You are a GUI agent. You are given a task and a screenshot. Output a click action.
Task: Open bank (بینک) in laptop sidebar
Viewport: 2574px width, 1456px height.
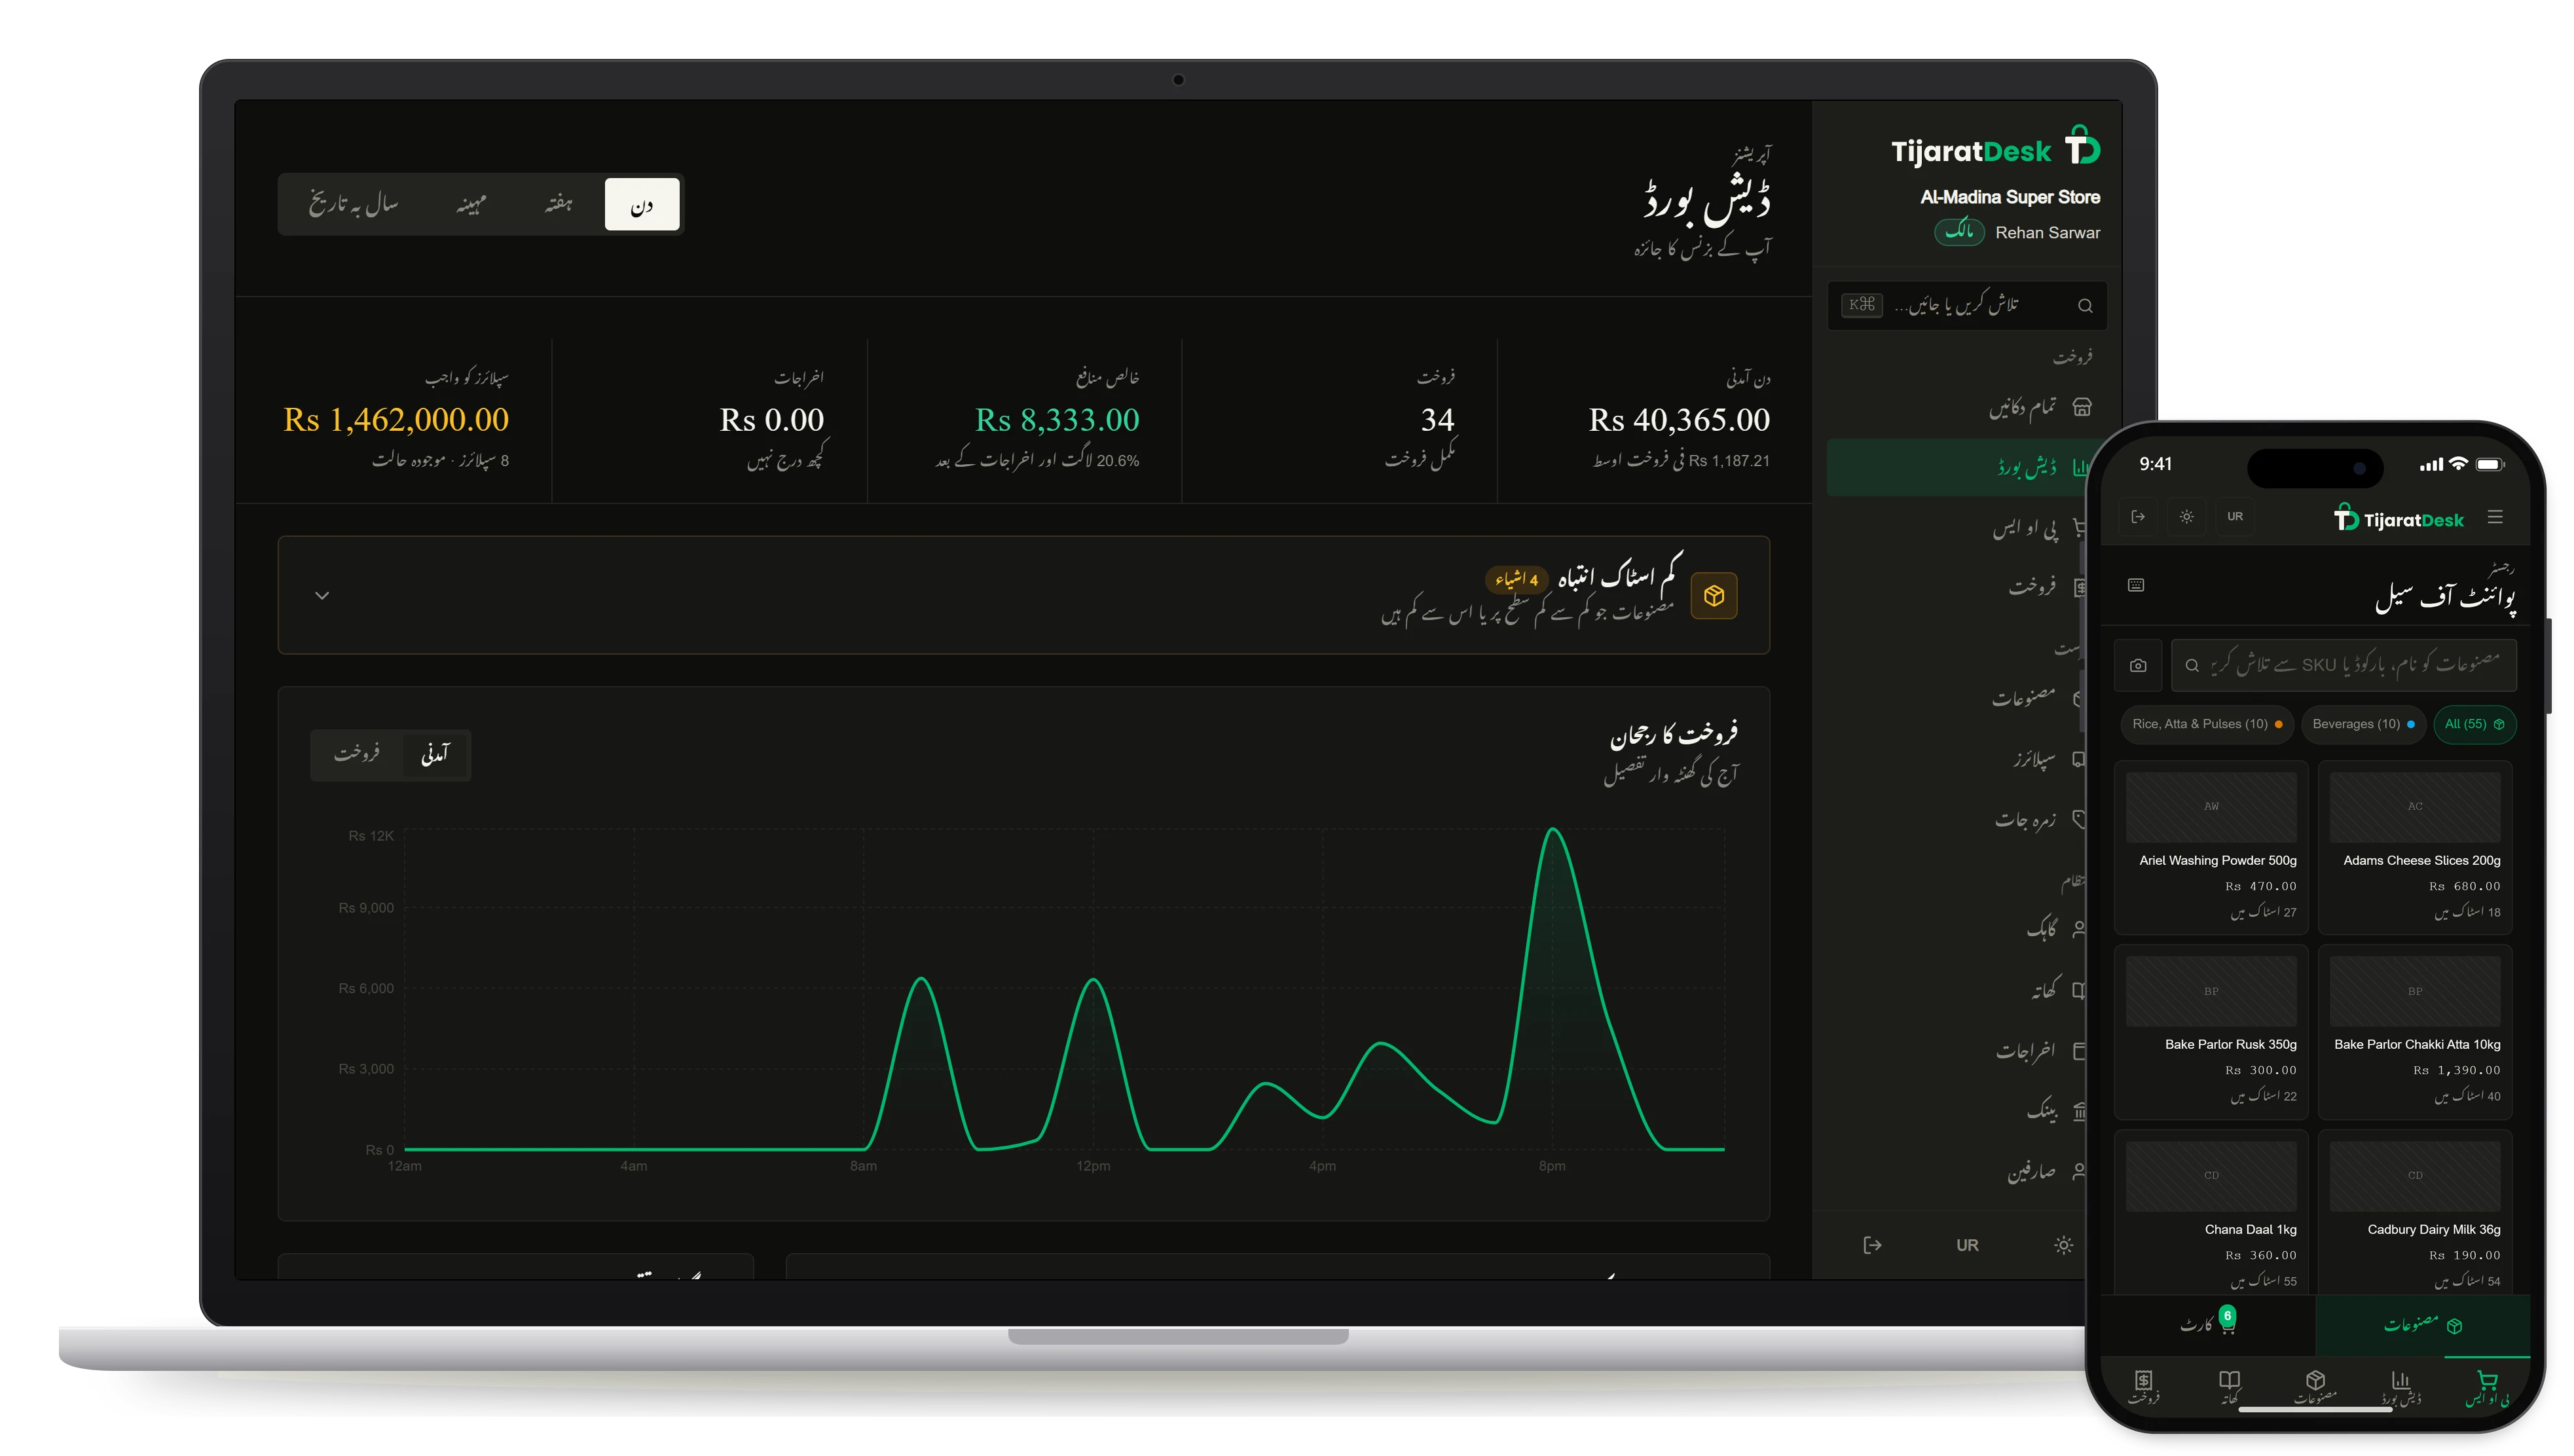(2041, 1110)
